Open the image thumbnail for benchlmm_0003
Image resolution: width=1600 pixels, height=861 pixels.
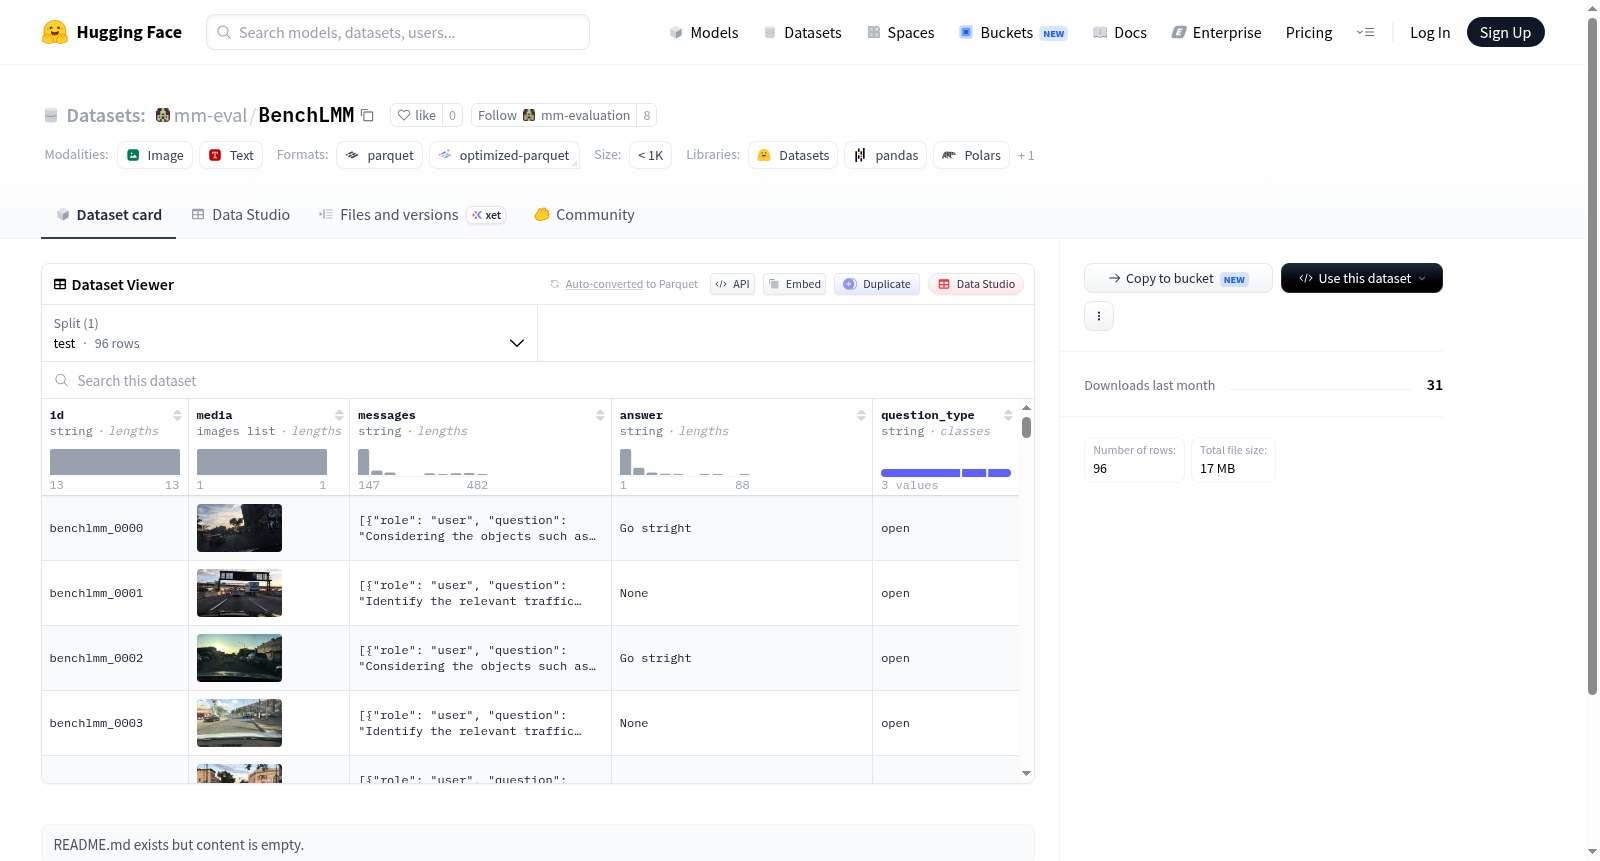pyautogui.click(x=239, y=723)
